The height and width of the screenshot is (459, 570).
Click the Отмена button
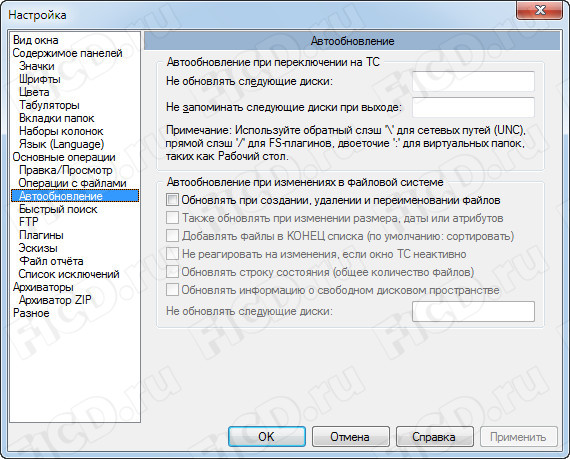[350, 436]
